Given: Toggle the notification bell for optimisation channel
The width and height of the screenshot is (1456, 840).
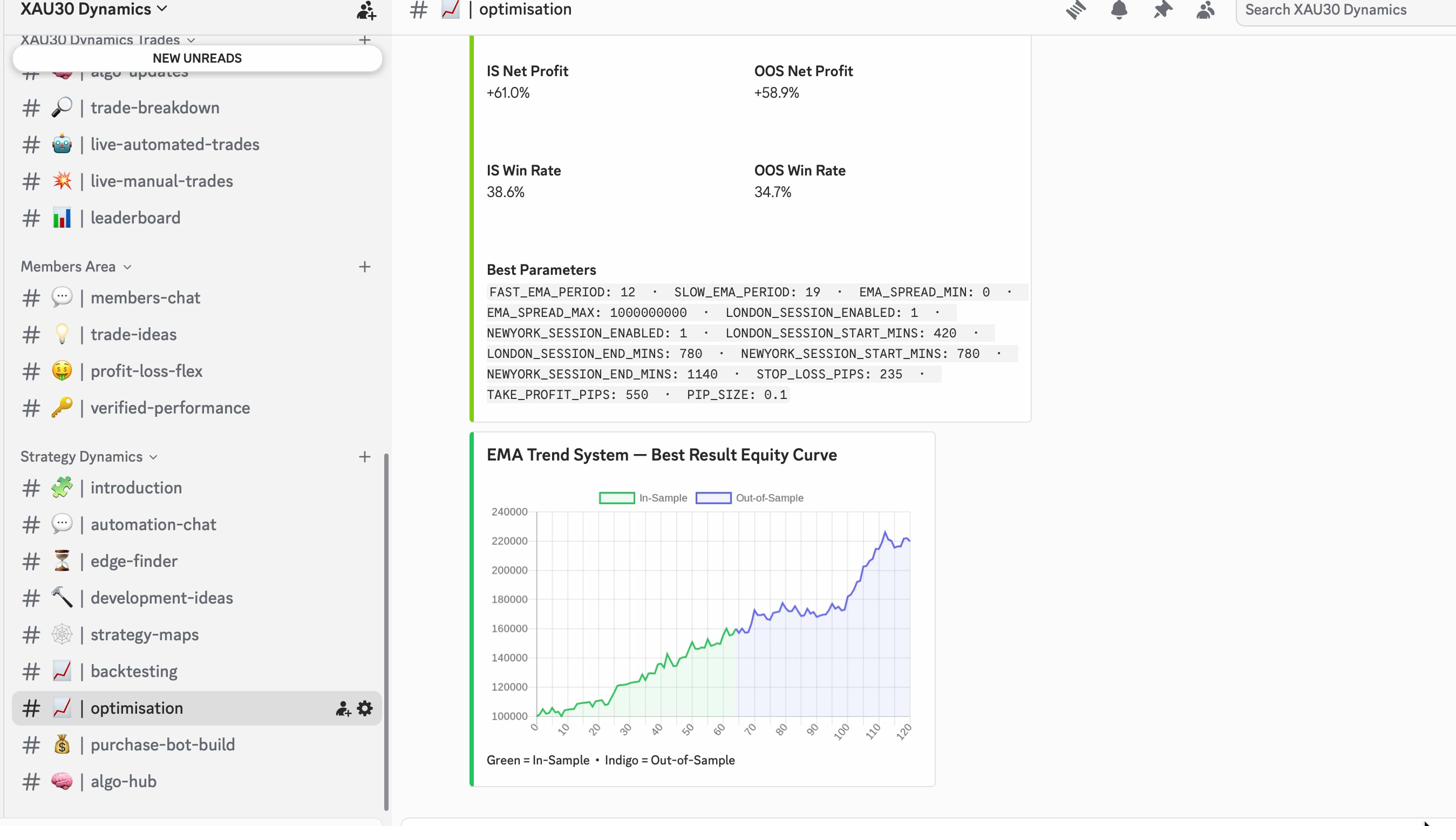Looking at the screenshot, I should (1120, 10).
